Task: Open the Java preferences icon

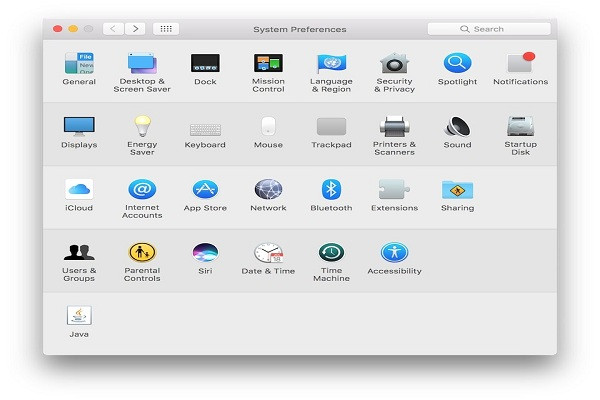Action: pos(79,315)
